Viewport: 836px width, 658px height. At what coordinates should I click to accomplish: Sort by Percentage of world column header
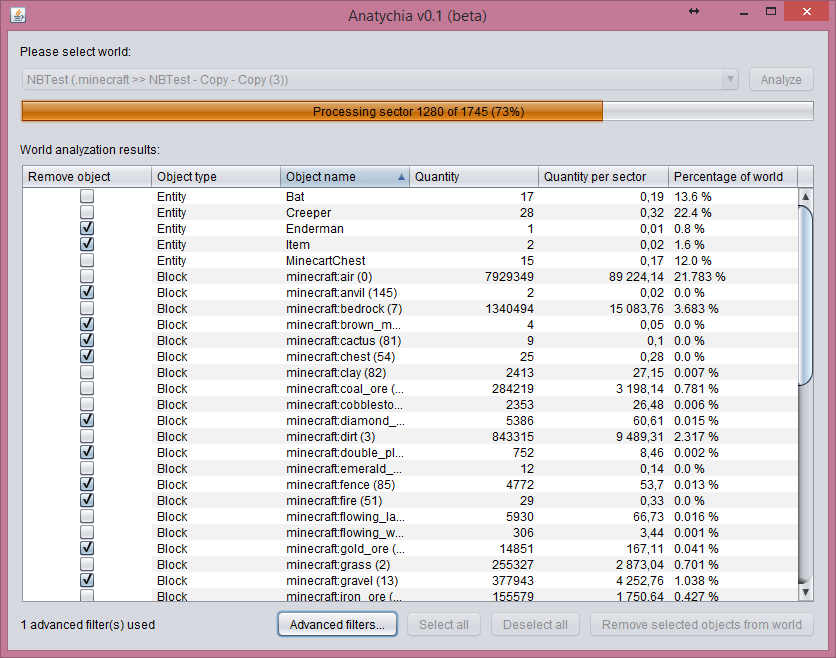pos(733,177)
